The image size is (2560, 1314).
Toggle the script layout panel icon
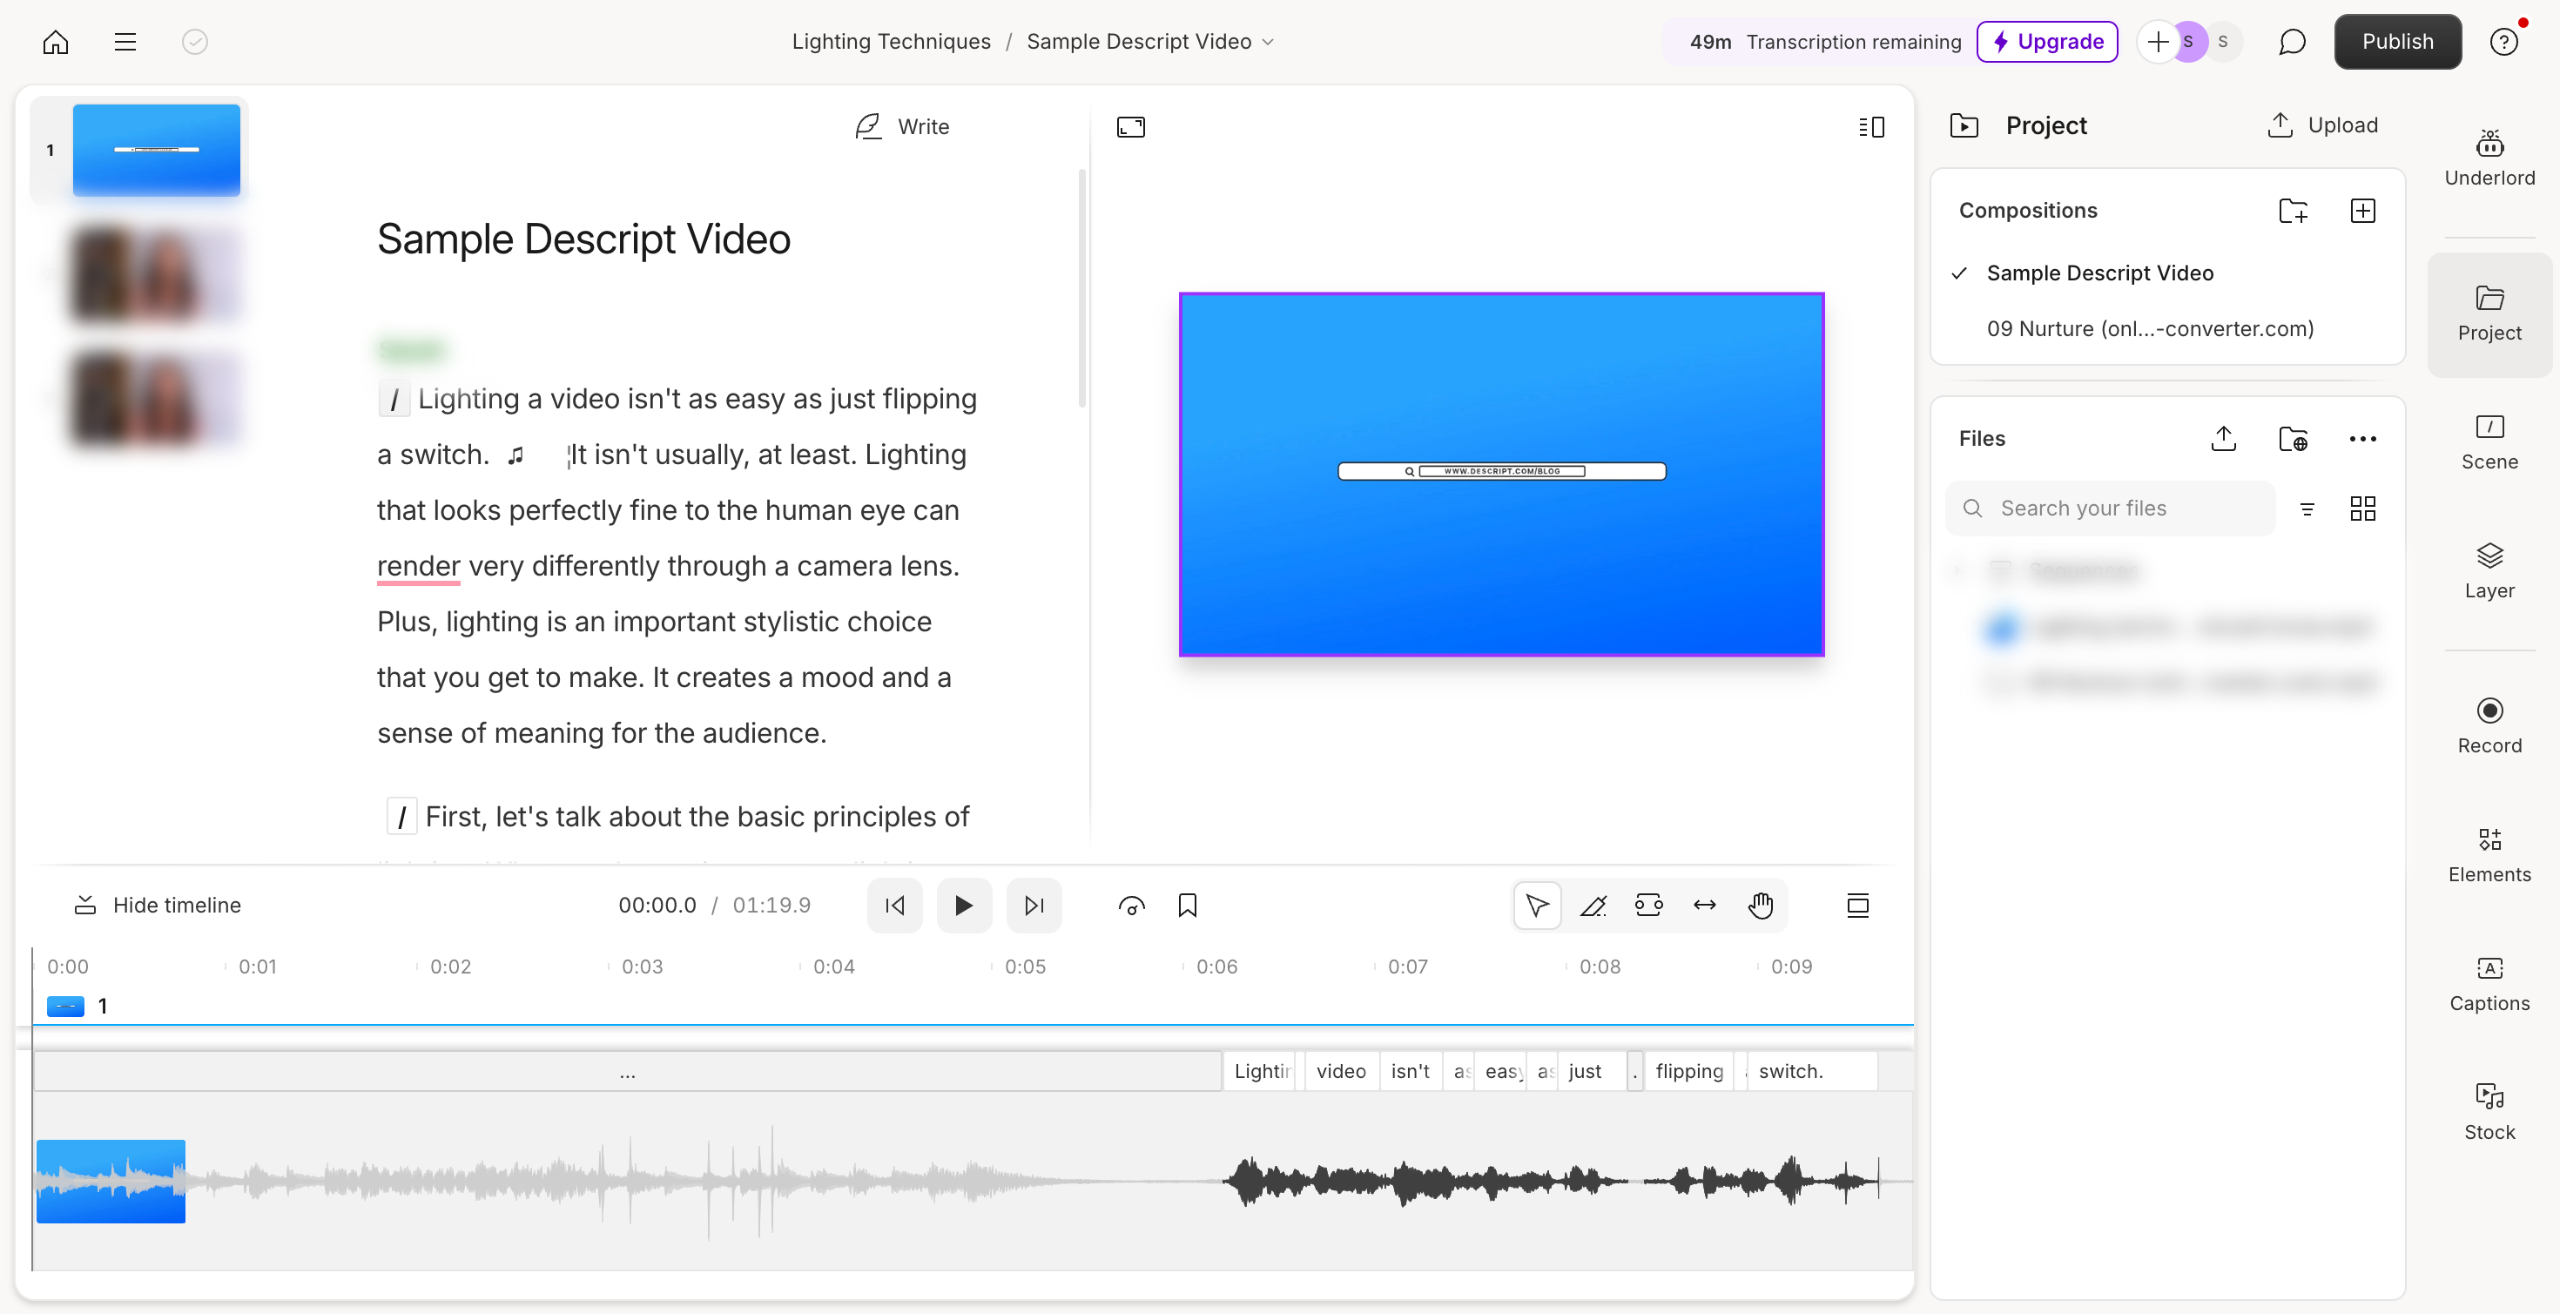click(x=1871, y=127)
